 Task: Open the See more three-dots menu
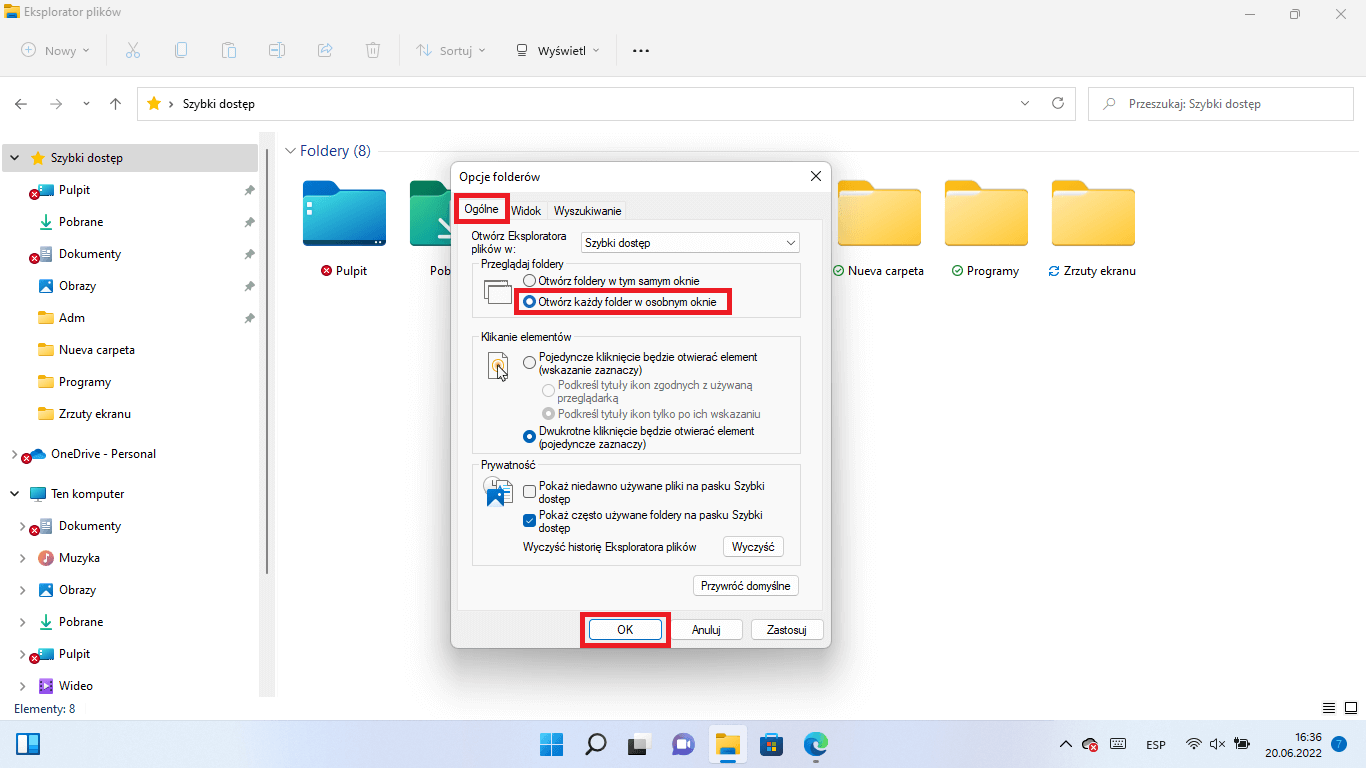(x=641, y=50)
